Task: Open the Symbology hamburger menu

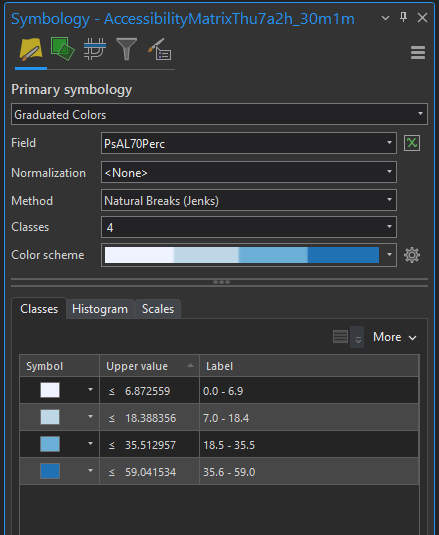Action: click(418, 53)
